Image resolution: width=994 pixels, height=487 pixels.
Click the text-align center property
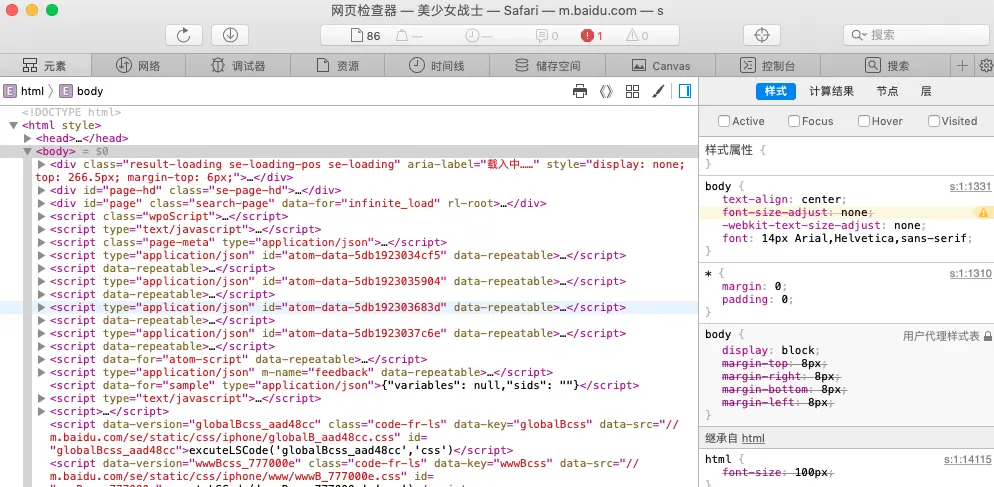click(784, 200)
